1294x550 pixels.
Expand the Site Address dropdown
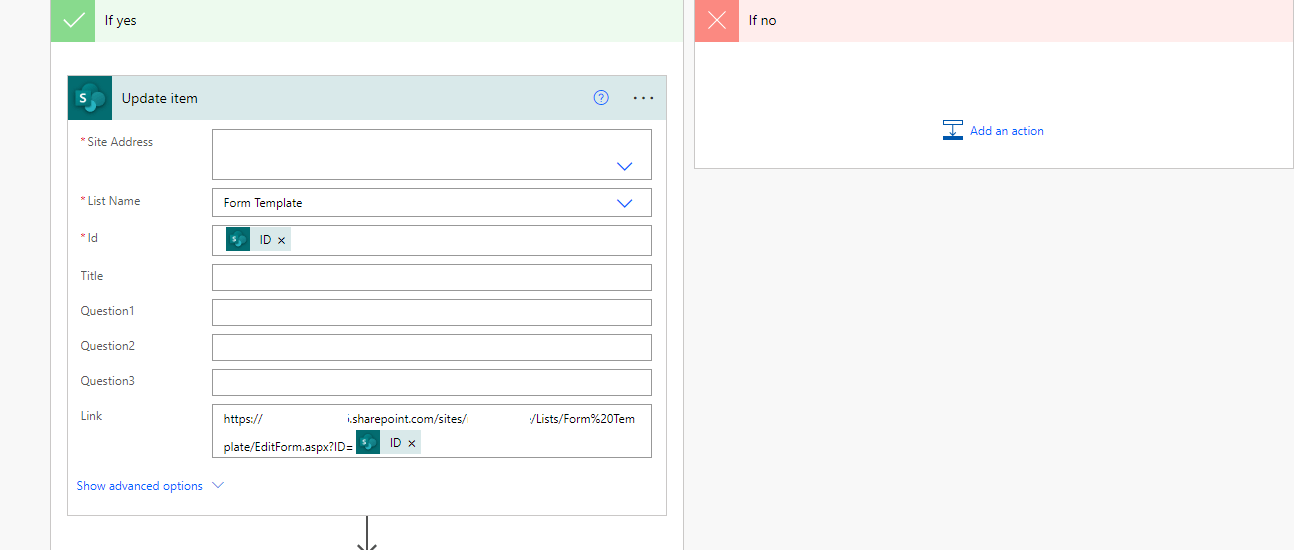tap(625, 166)
